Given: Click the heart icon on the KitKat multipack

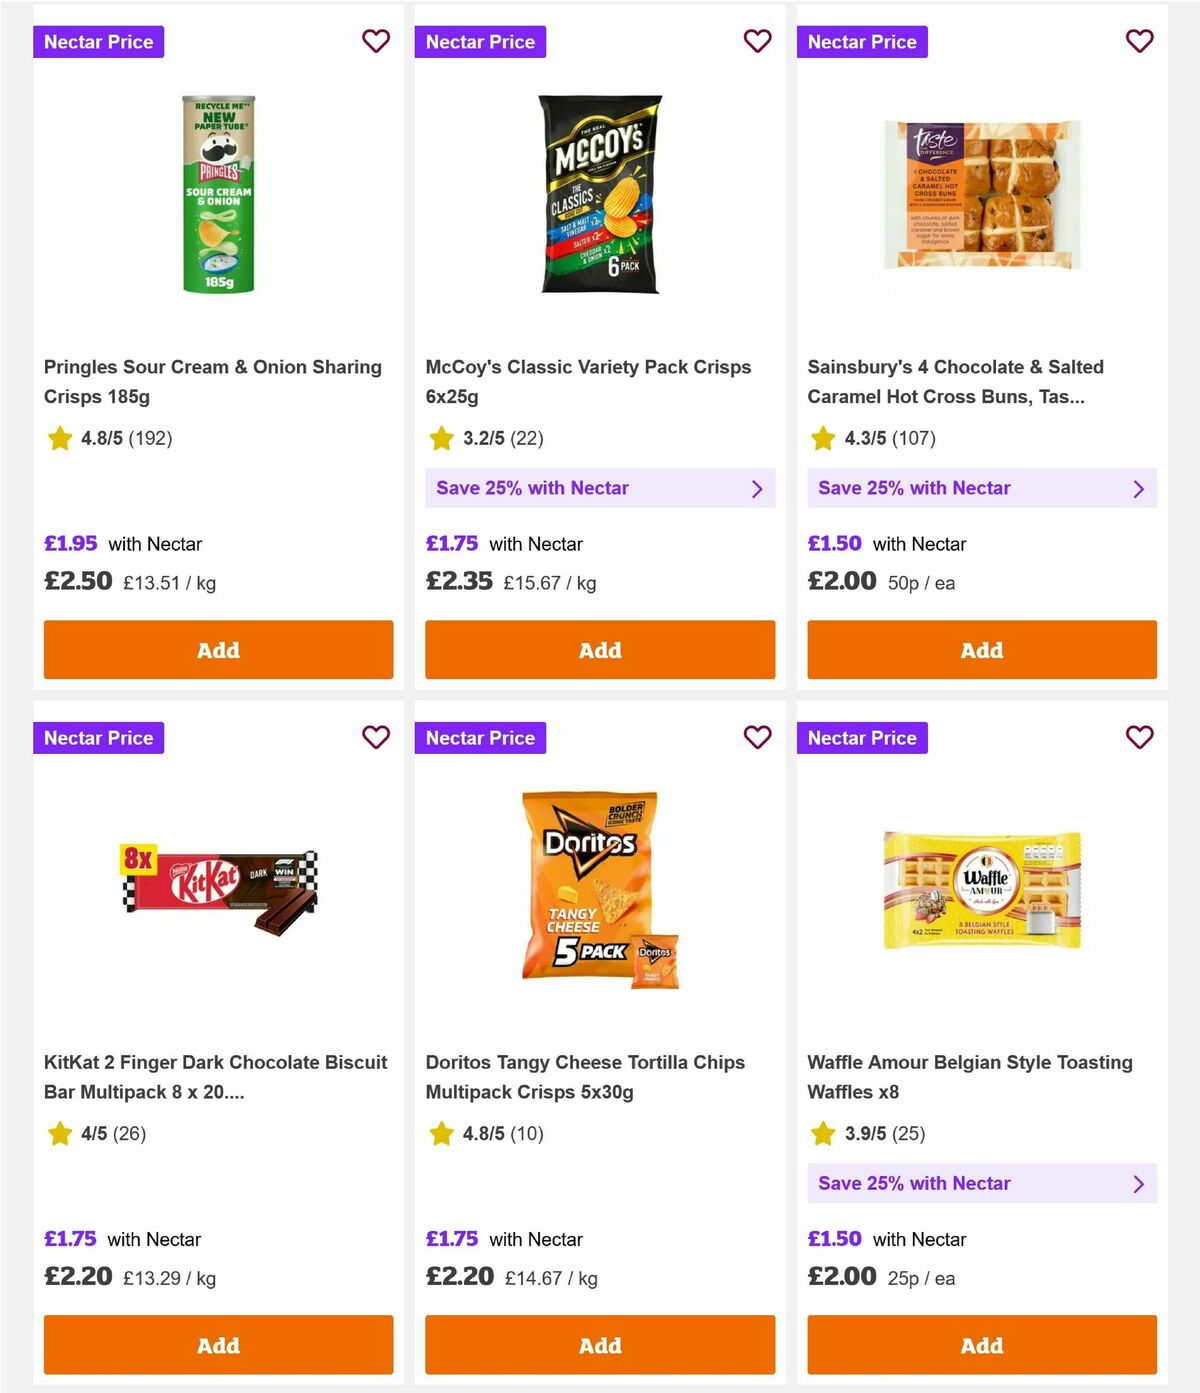Looking at the screenshot, I should coord(375,737).
